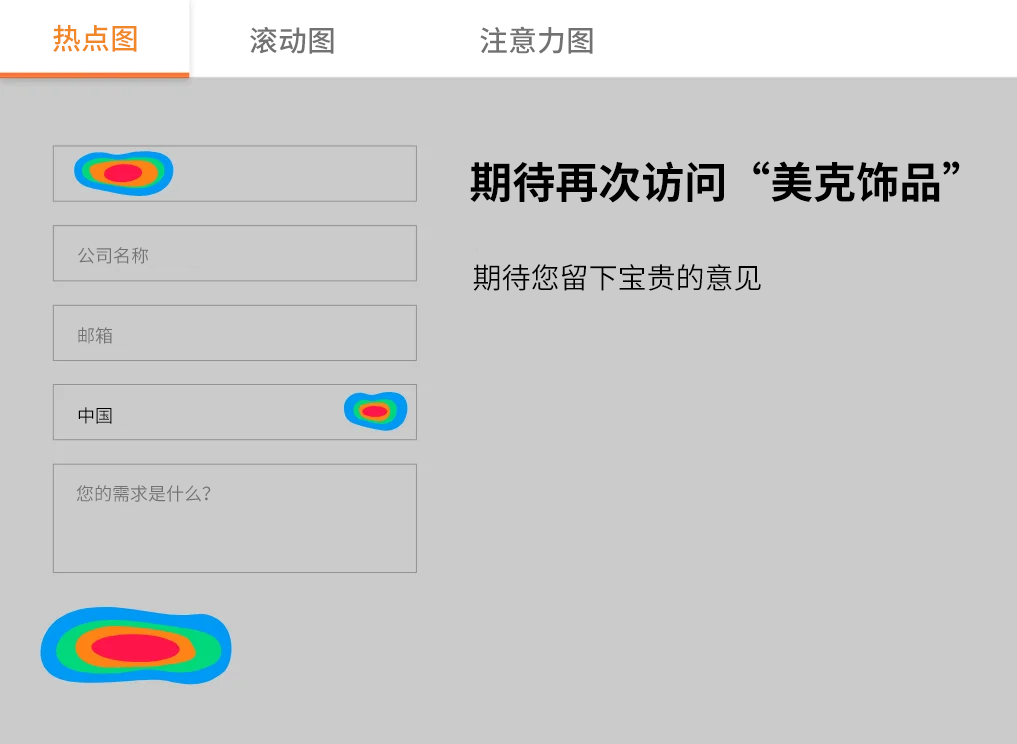Image resolution: width=1017 pixels, height=744 pixels.
Task: Switch to the 热点图 tab
Action: coord(95,40)
